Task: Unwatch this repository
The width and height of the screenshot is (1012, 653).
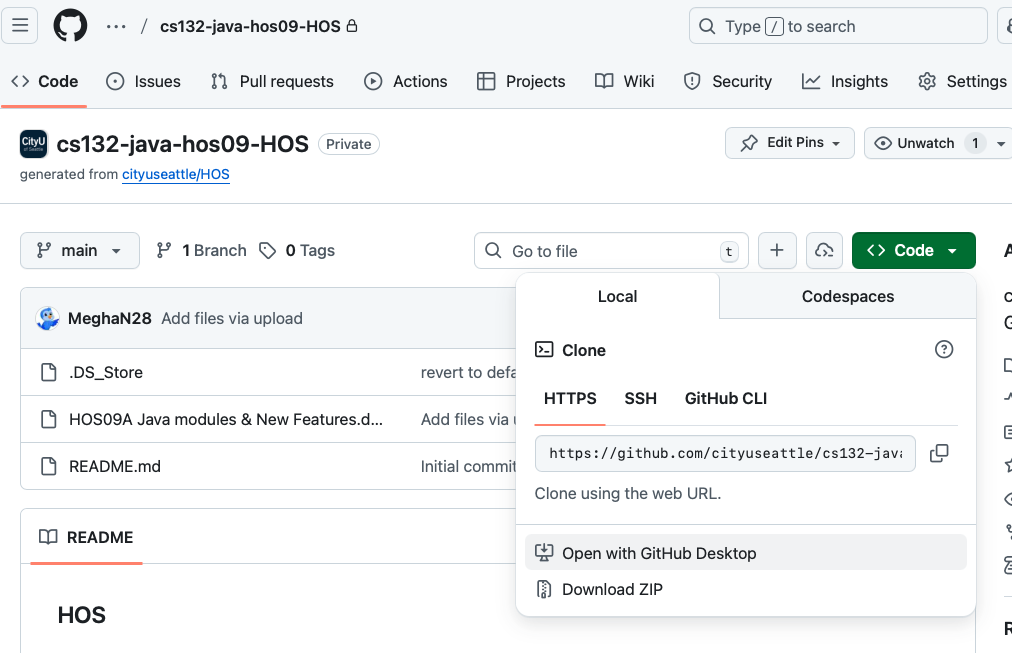Action: tap(925, 142)
